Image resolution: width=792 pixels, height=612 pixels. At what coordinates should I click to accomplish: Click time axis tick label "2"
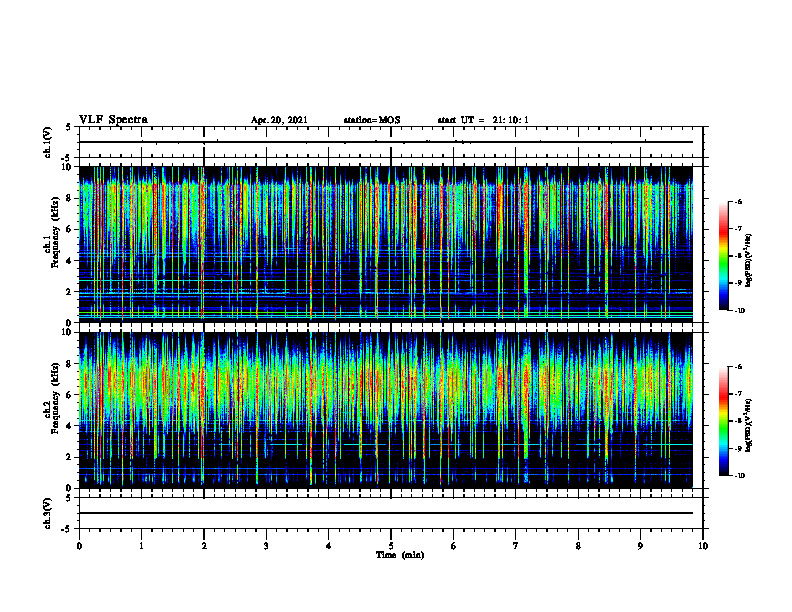(x=204, y=546)
